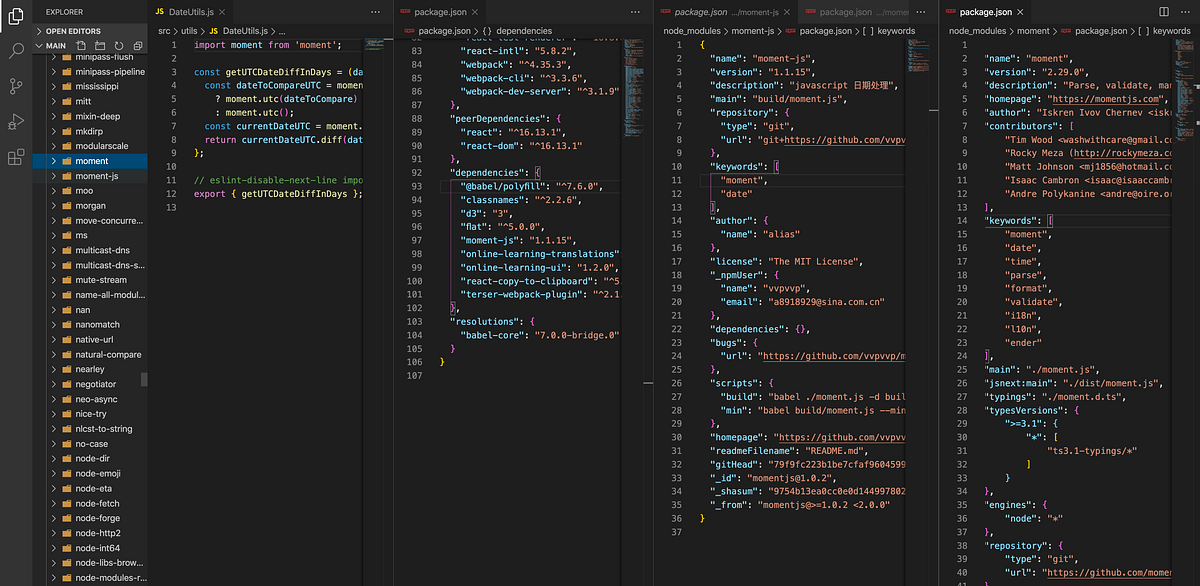Select the rightmost package.json tab
Image resolution: width=1200 pixels, height=586 pixels.
pos(985,14)
